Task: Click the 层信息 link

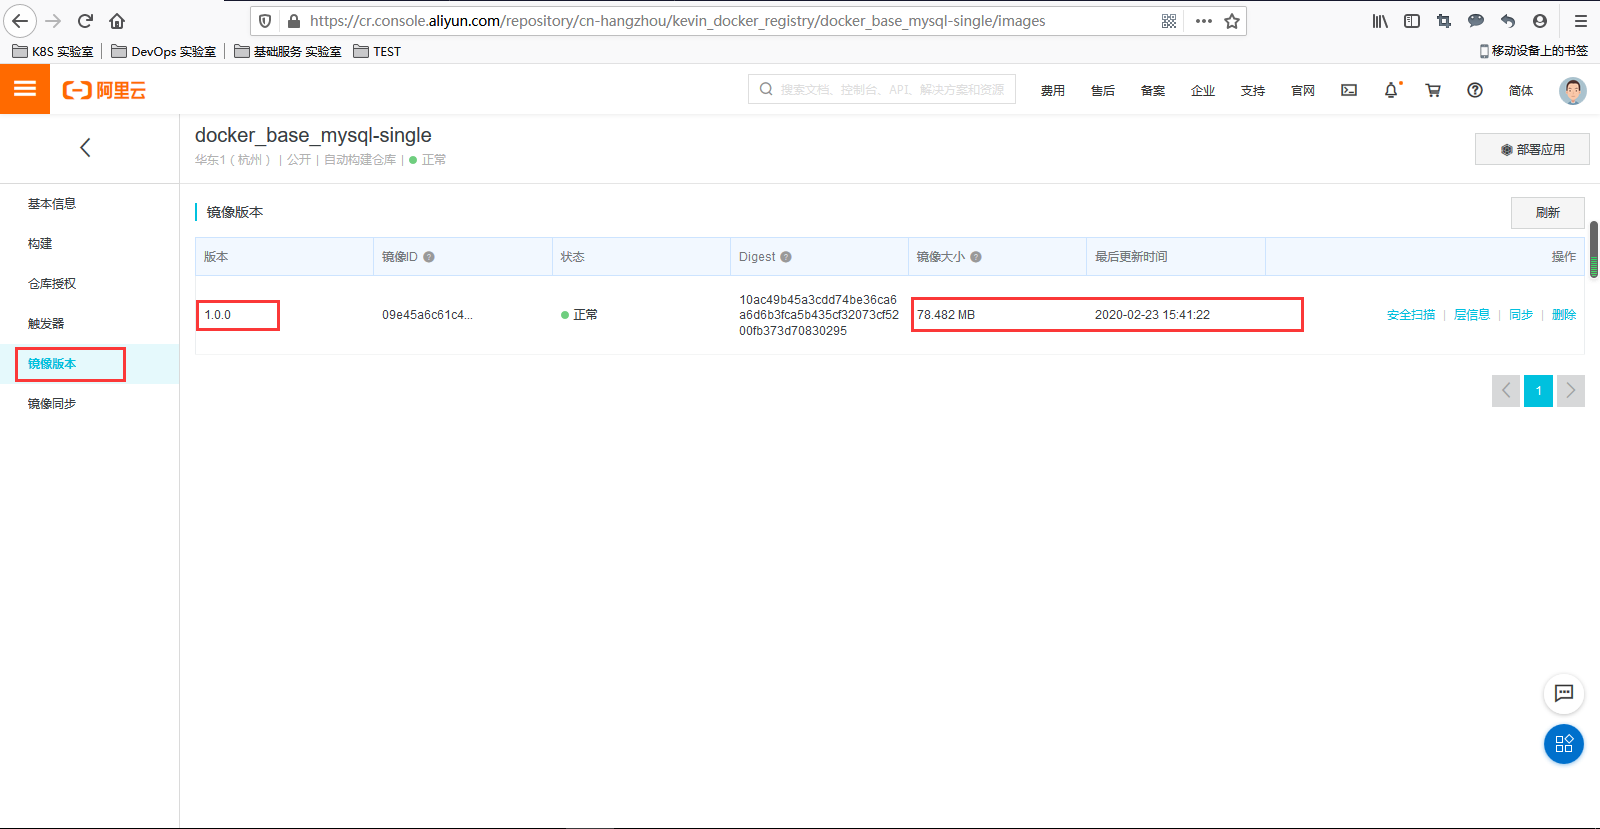Action: [1472, 315]
